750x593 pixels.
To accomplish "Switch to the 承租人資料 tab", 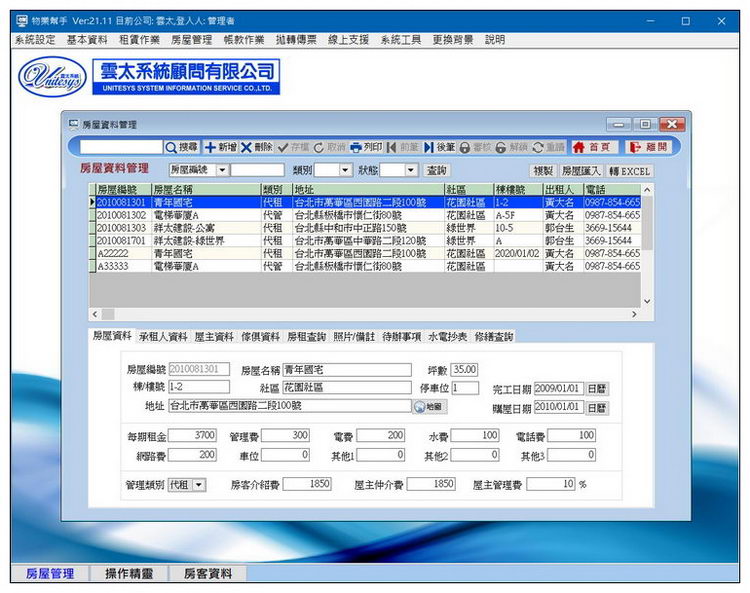I will pos(163,337).
